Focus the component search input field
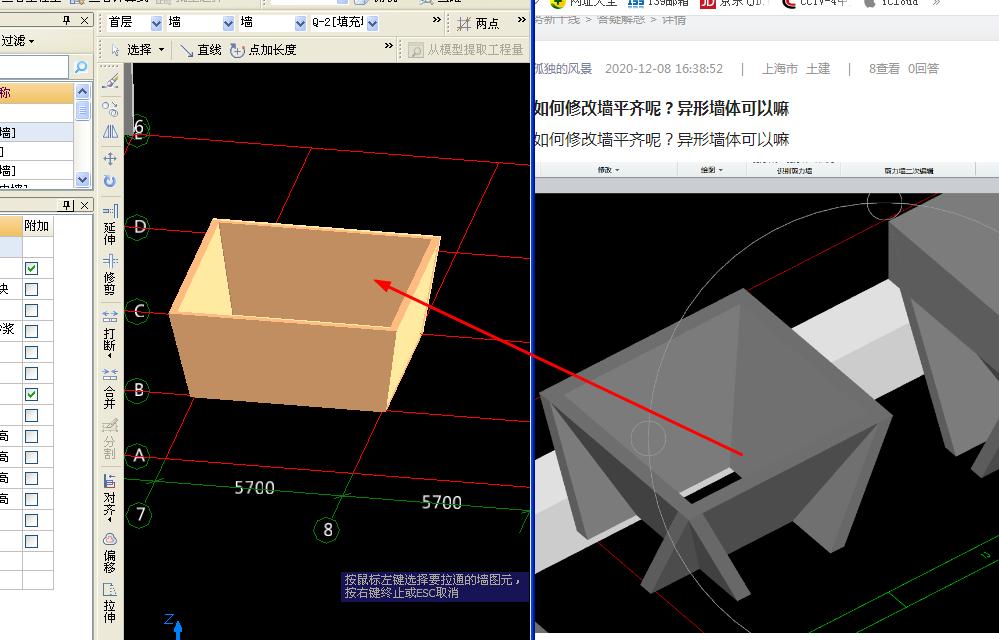999x640 pixels. (34, 67)
